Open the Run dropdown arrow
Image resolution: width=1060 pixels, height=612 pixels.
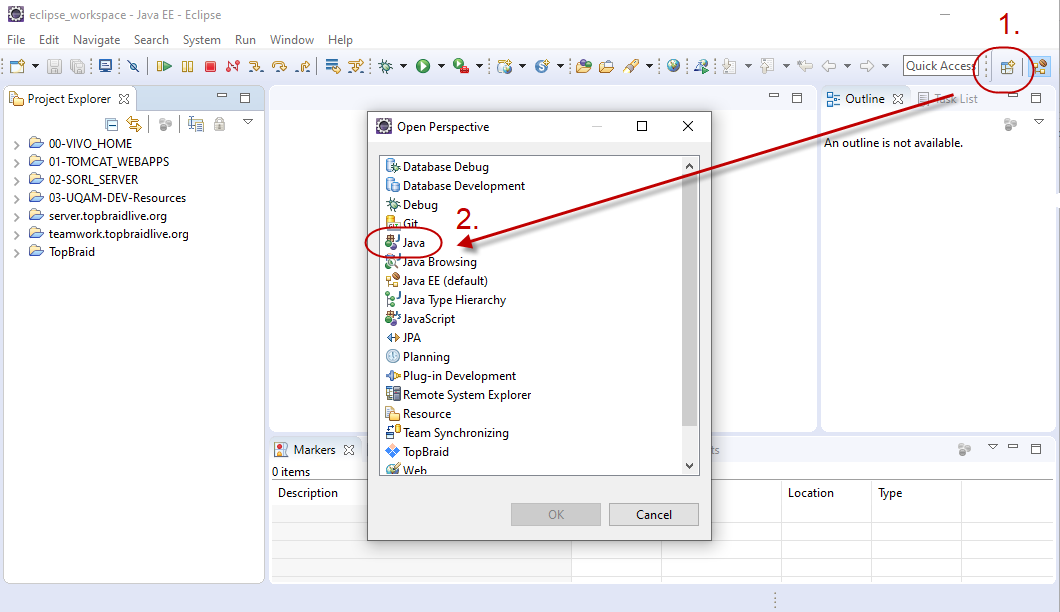(441, 66)
